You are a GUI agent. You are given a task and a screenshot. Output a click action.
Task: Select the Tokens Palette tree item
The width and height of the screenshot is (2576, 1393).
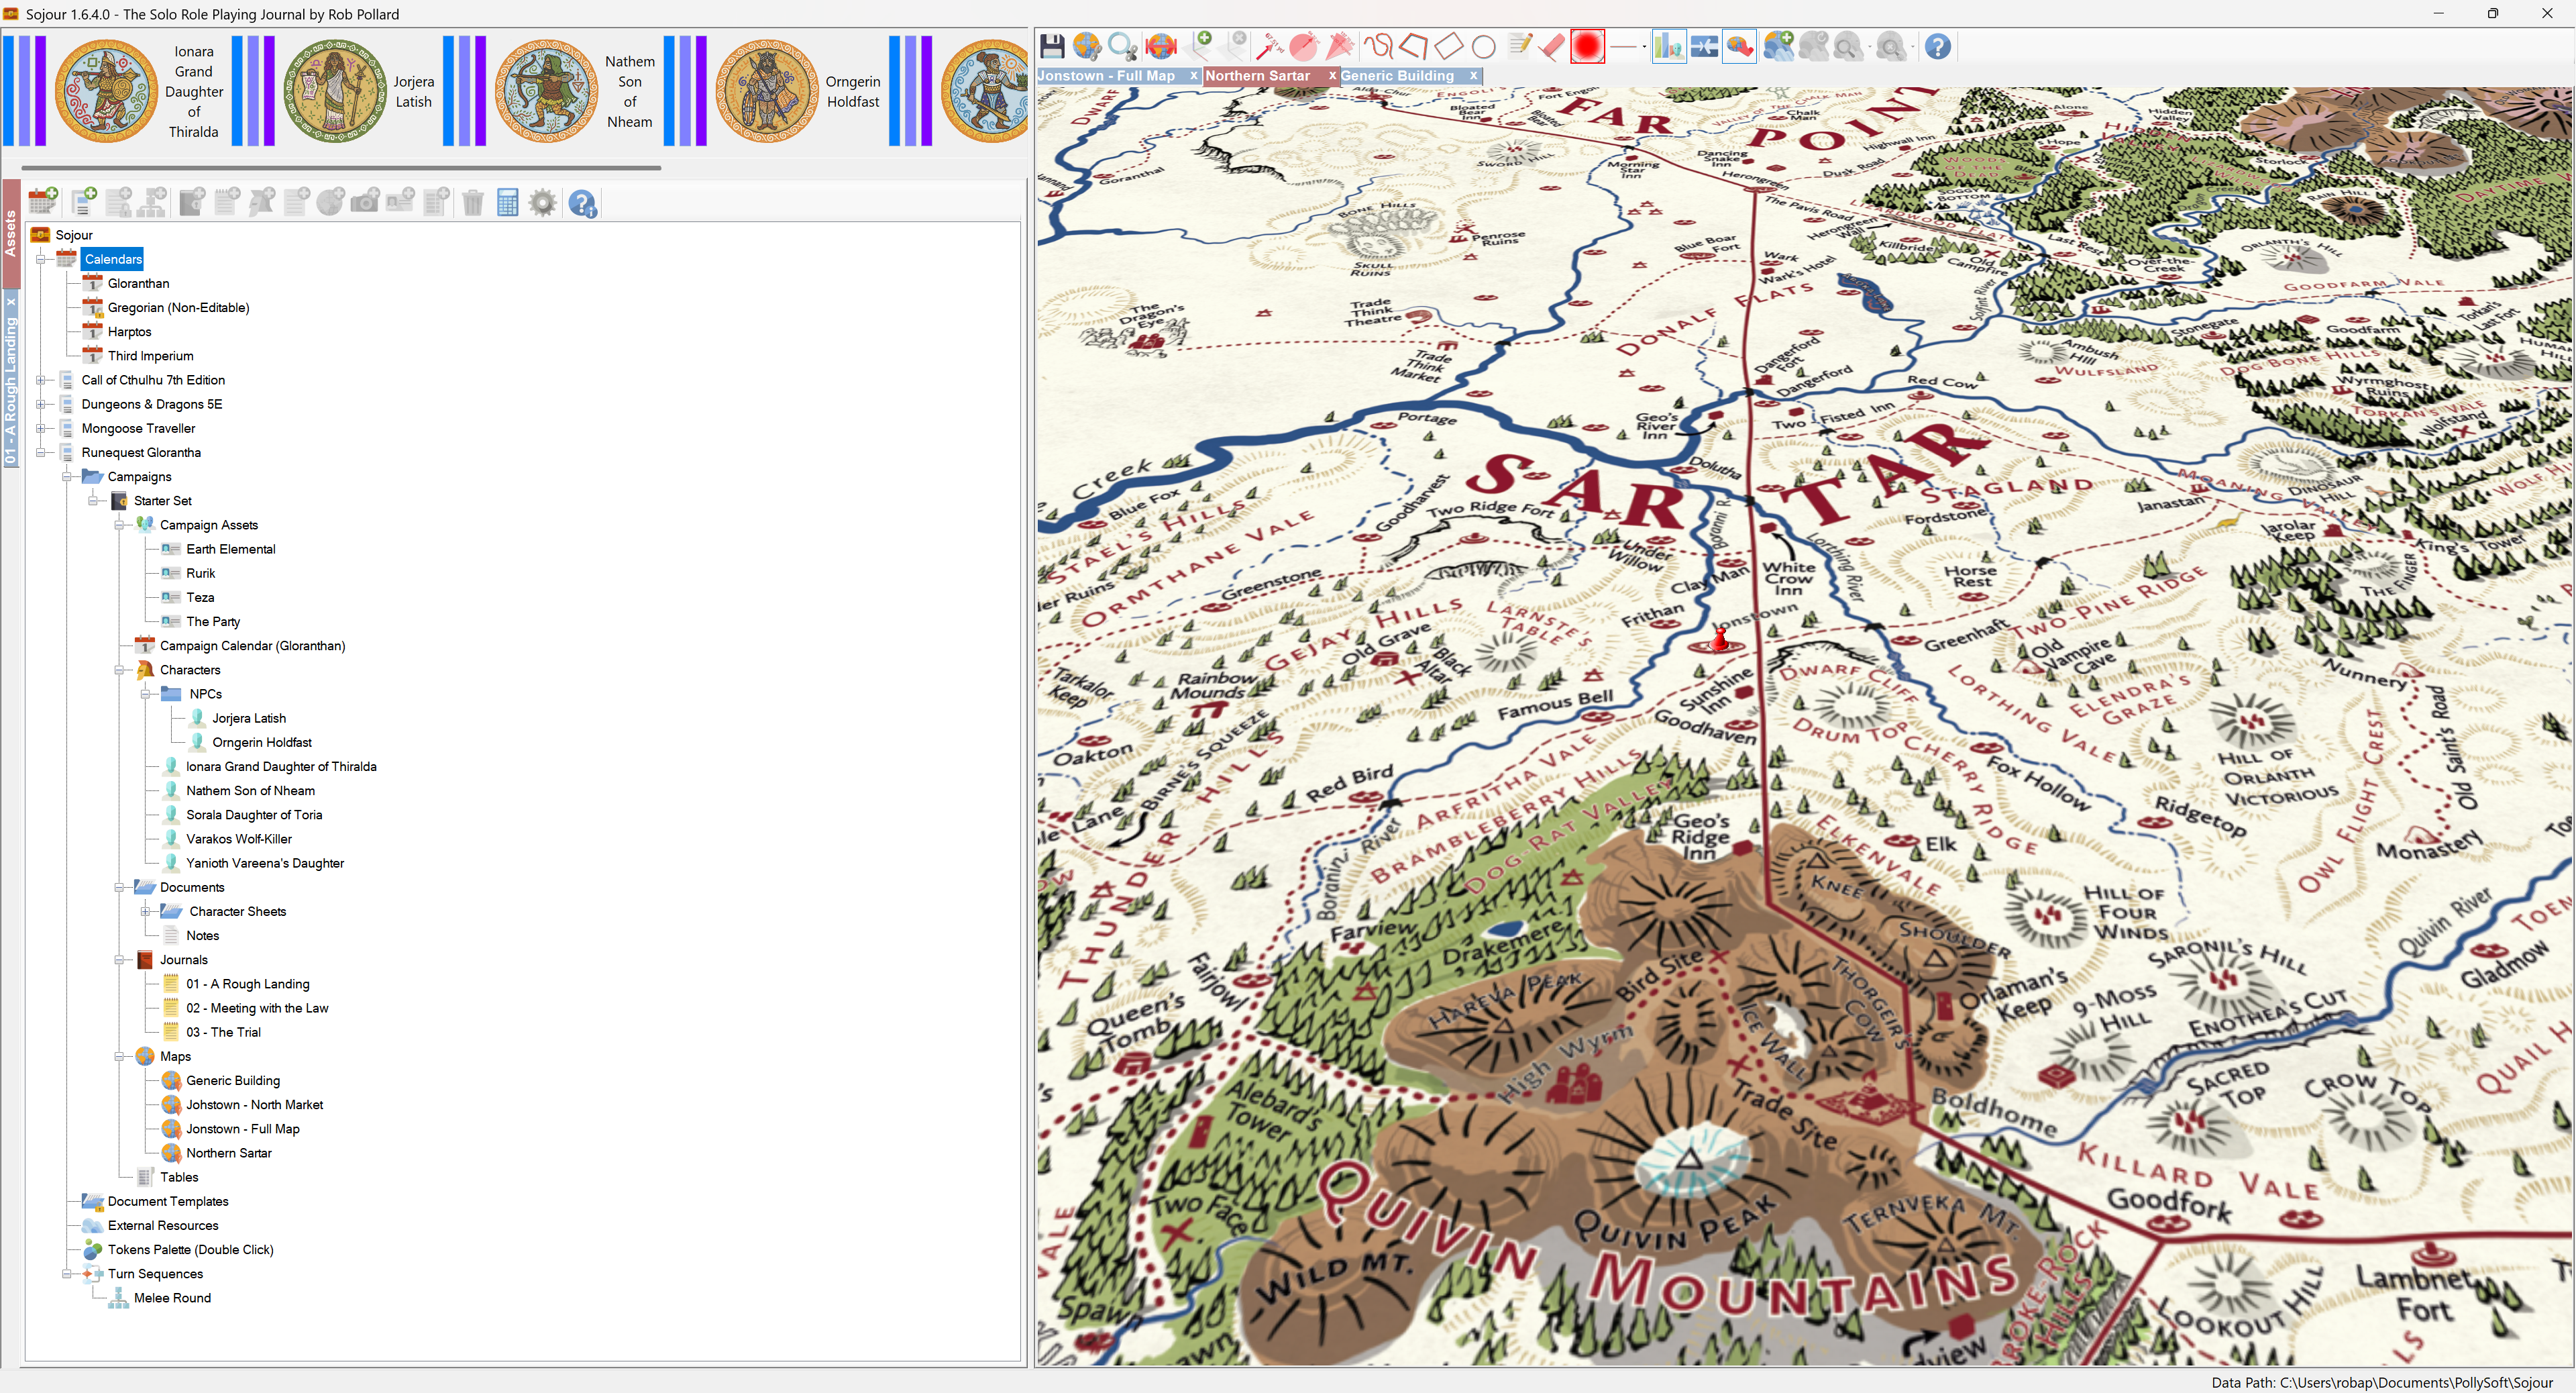click(190, 1249)
